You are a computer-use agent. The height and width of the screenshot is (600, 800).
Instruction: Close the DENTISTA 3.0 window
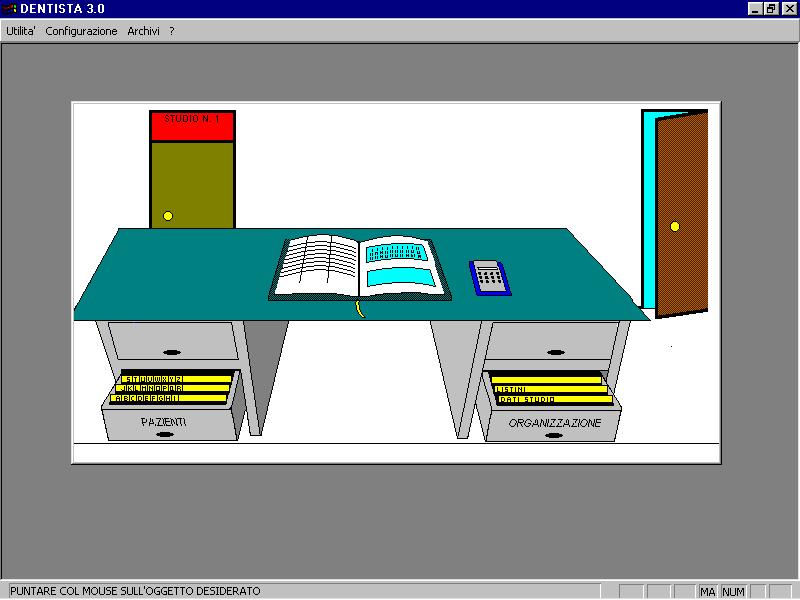click(x=789, y=9)
